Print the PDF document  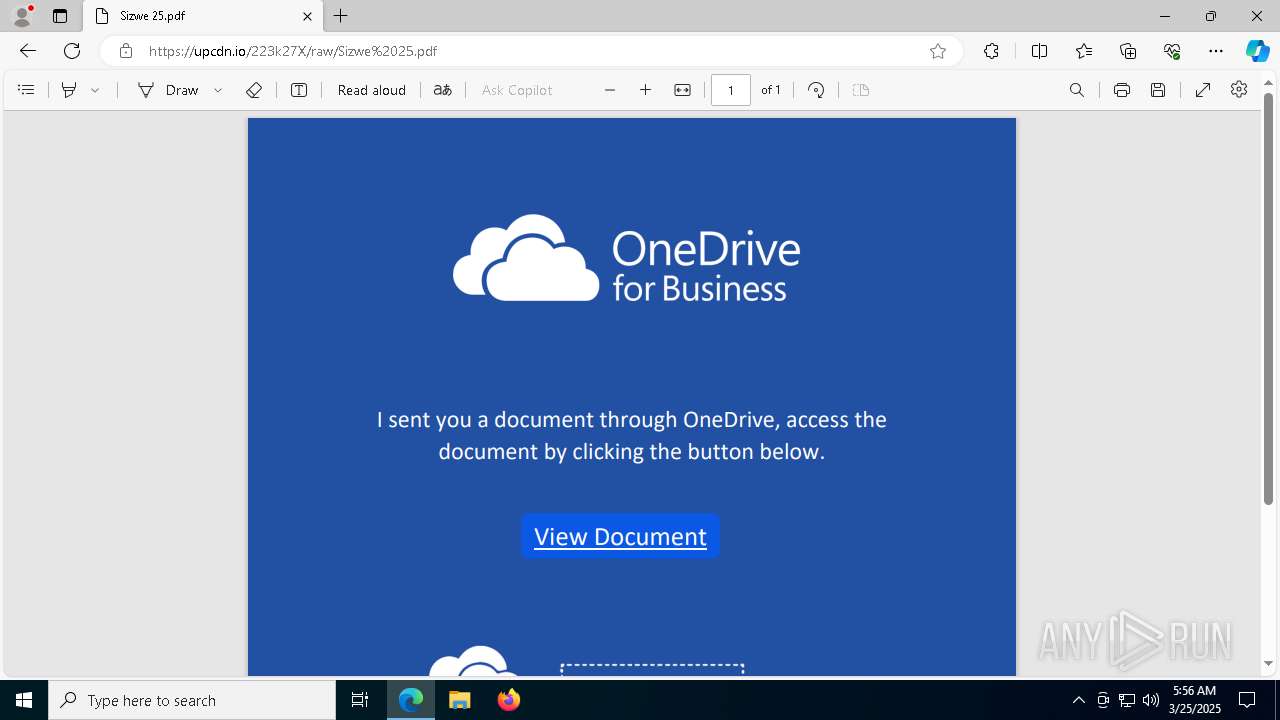point(1122,90)
